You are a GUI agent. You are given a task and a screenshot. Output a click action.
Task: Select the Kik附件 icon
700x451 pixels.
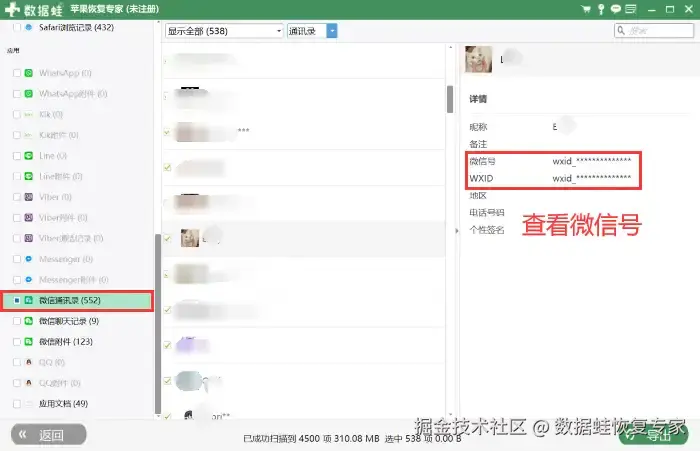point(29,135)
